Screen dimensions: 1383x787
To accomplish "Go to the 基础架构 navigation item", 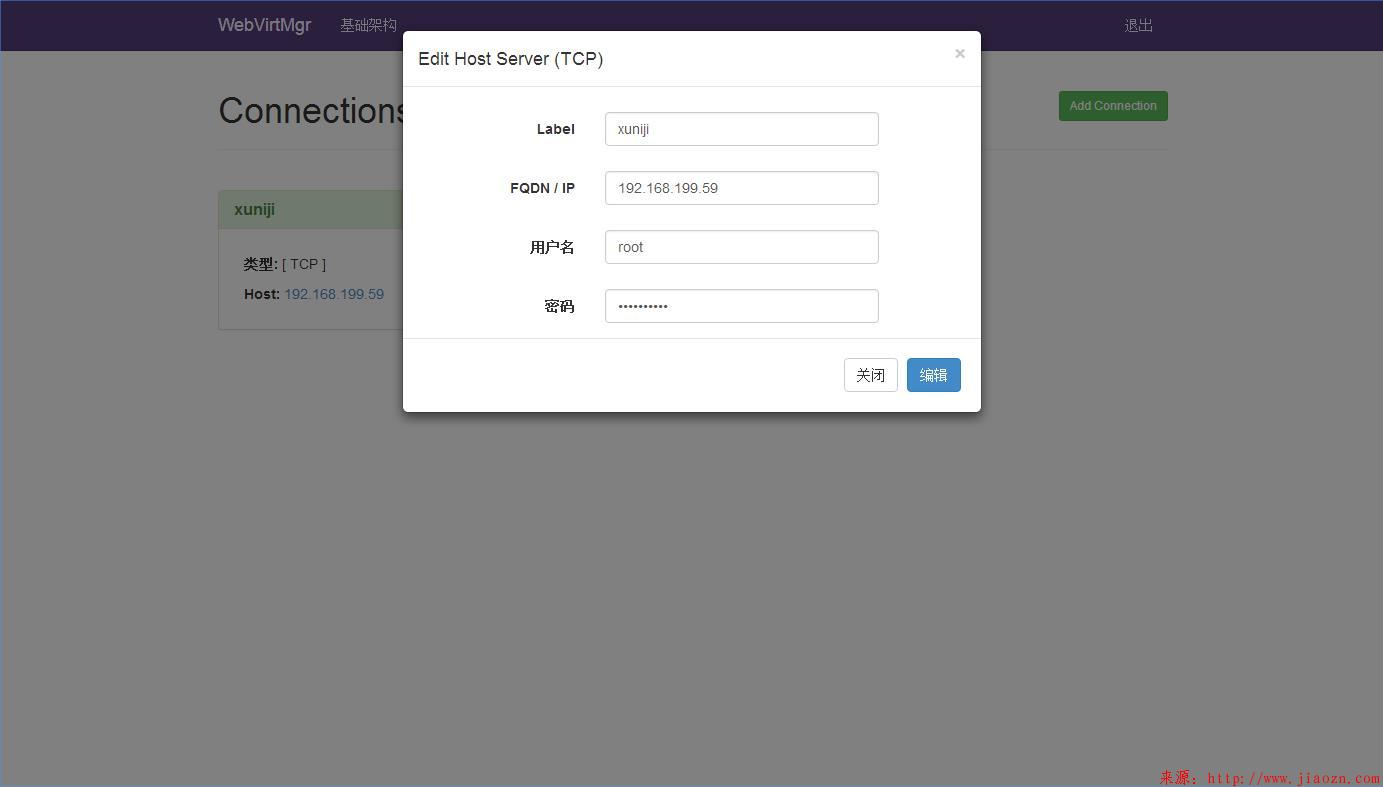I will click(x=368, y=25).
